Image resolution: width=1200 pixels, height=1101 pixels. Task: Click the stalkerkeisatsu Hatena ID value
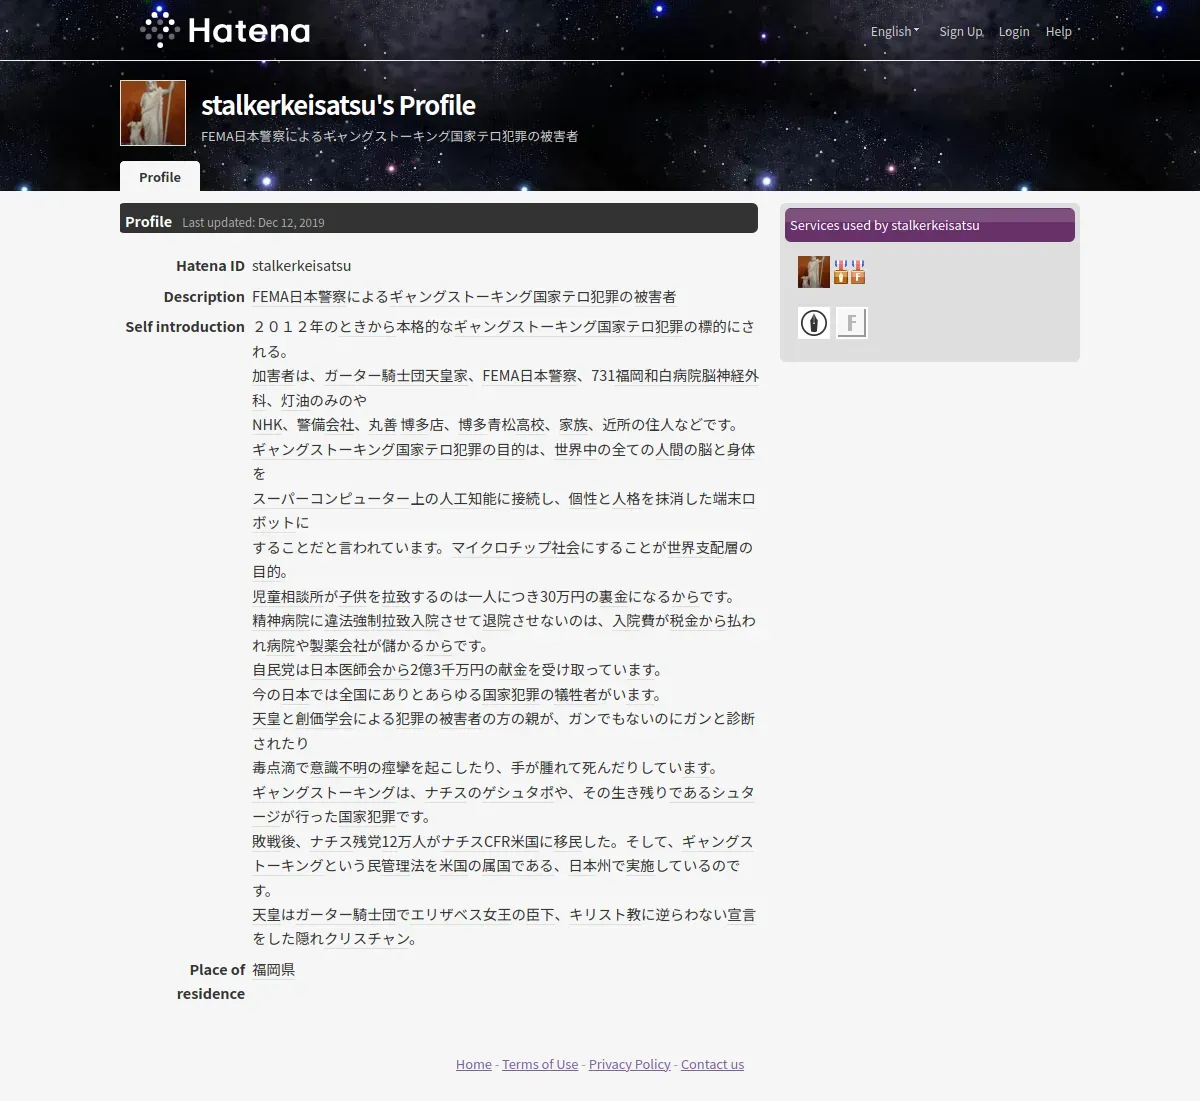[301, 266]
